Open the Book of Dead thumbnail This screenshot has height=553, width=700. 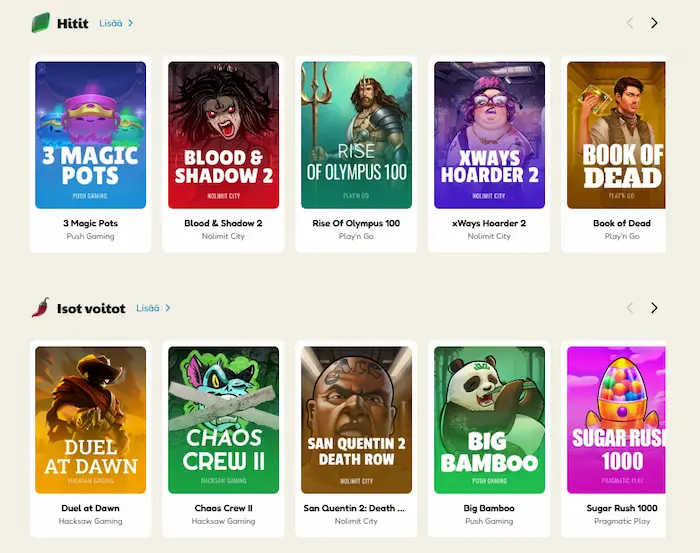pos(616,135)
